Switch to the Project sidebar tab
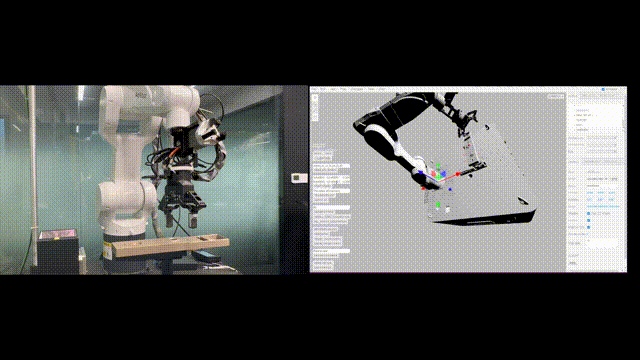The height and width of the screenshot is (360, 640). (588, 96)
